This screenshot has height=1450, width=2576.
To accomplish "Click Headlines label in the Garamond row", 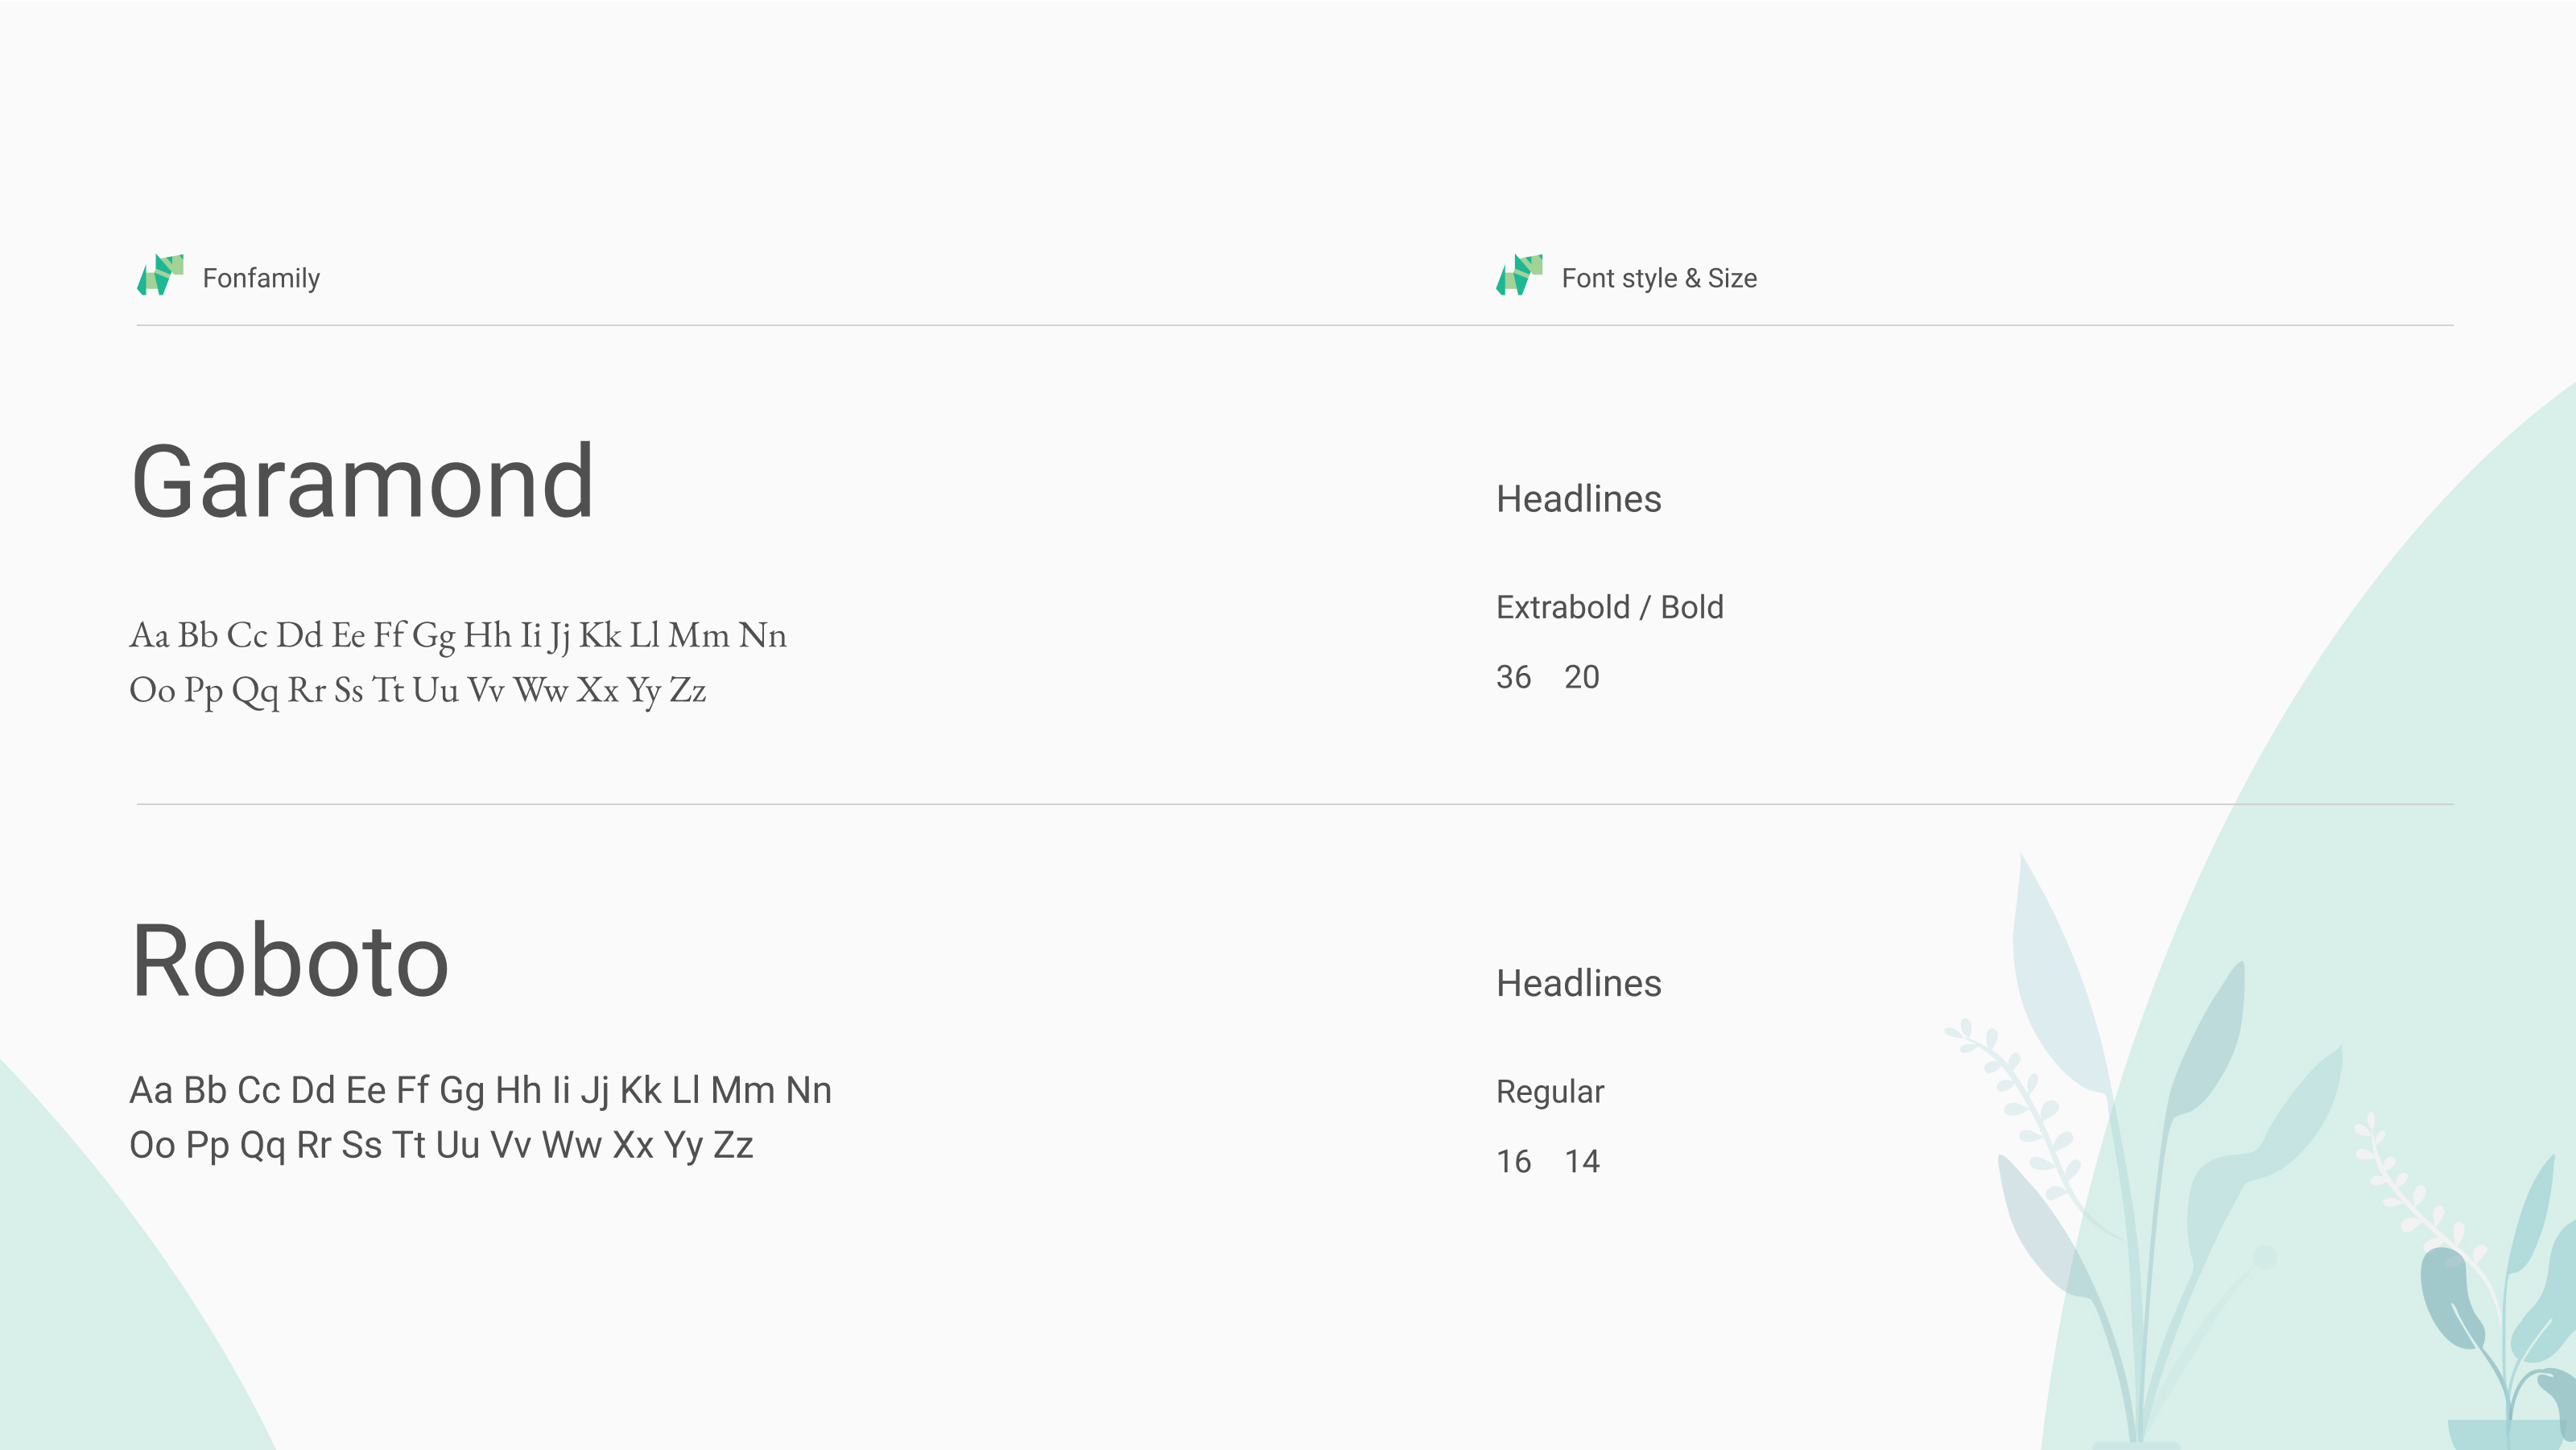I will [x=1578, y=499].
